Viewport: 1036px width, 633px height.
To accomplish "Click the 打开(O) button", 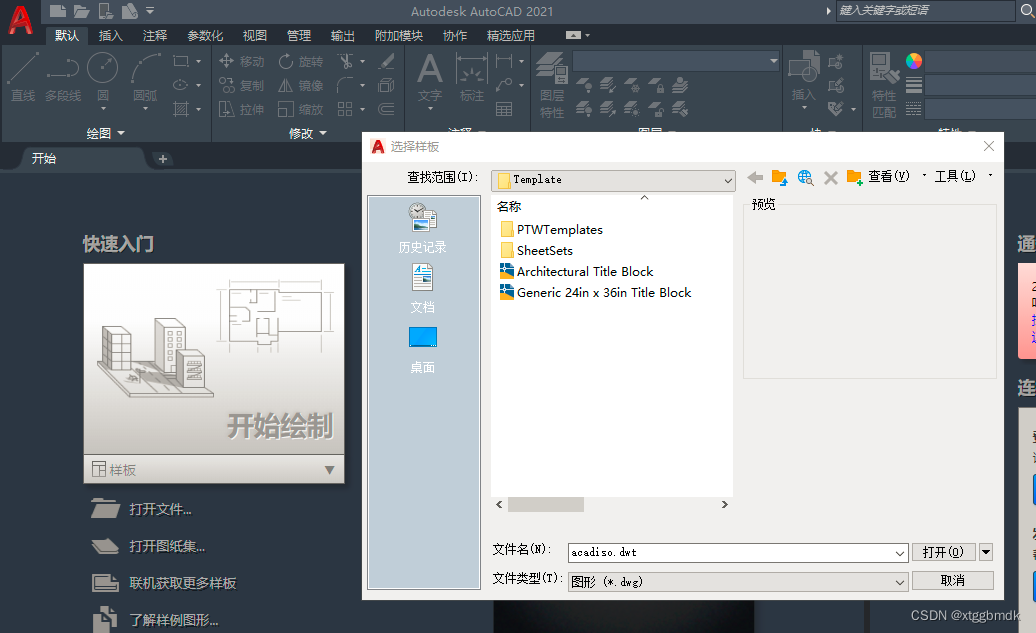I will (x=943, y=552).
